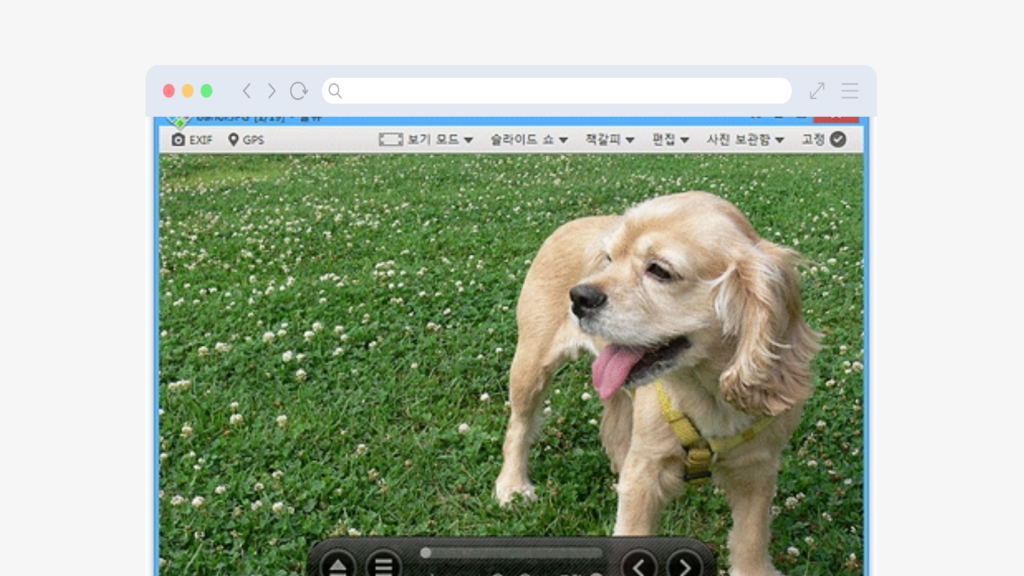The height and width of the screenshot is (576, 1024).
Task: Click the browser reload icon
Action: coord(298,91)
